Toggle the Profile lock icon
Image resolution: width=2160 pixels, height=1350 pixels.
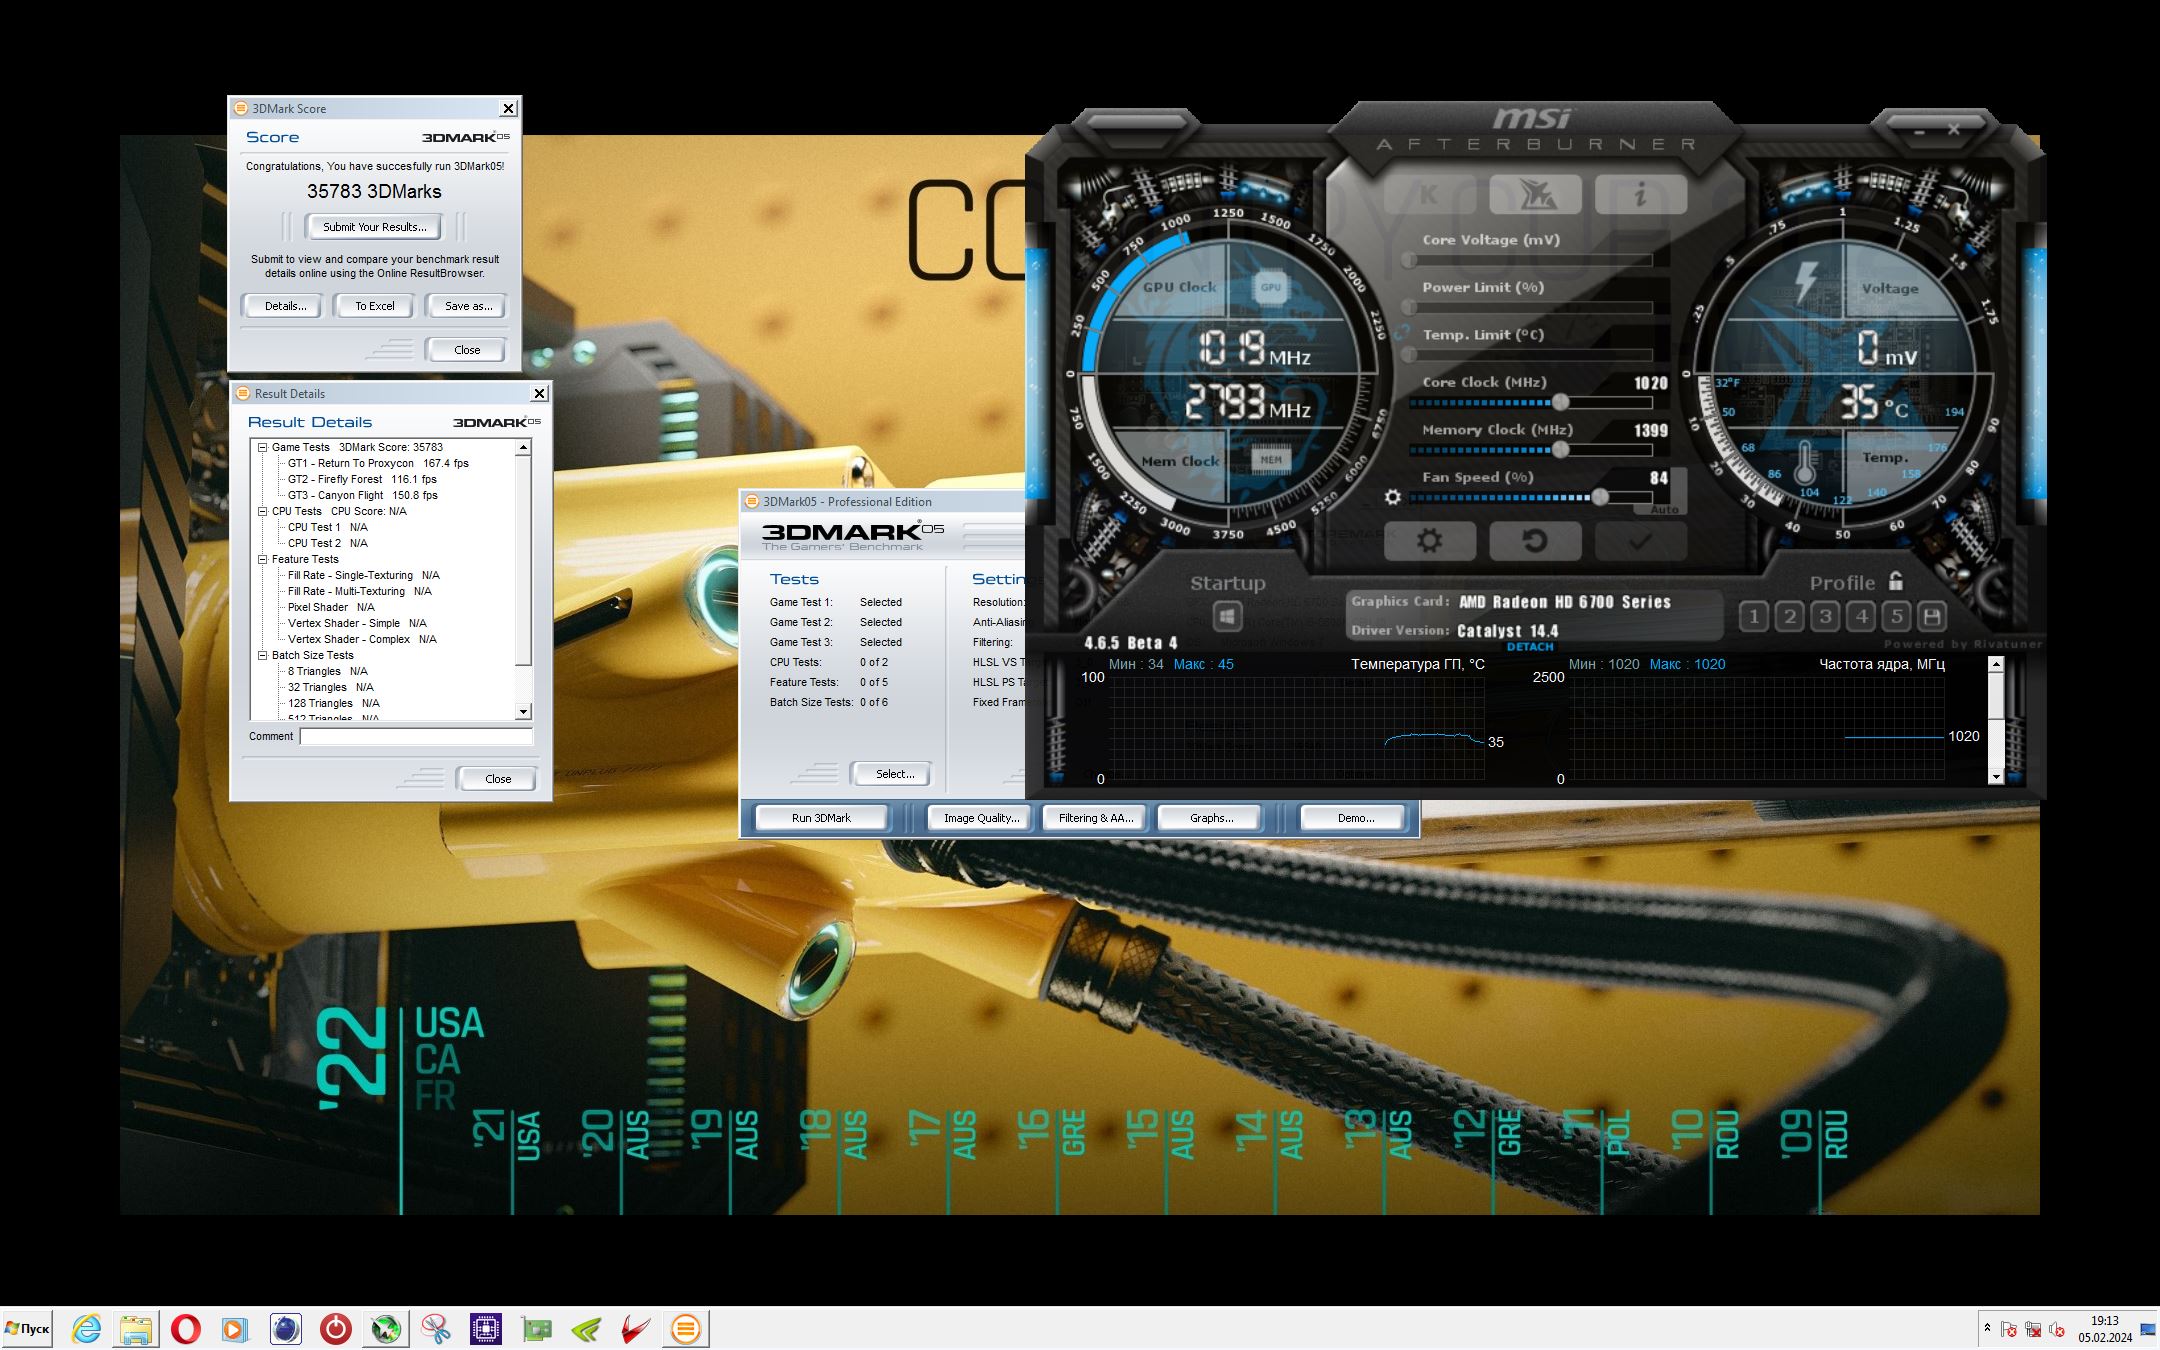coord(1895,581)
